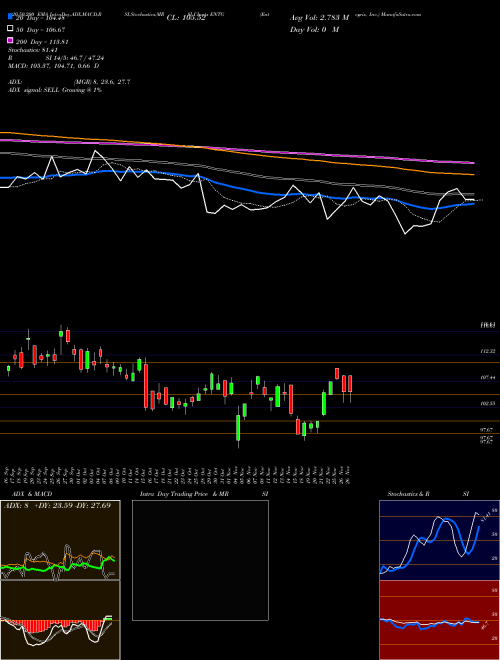Click the end of the blue 20-day average line
This screenshot has height=660, width=500.
(473, 204)
